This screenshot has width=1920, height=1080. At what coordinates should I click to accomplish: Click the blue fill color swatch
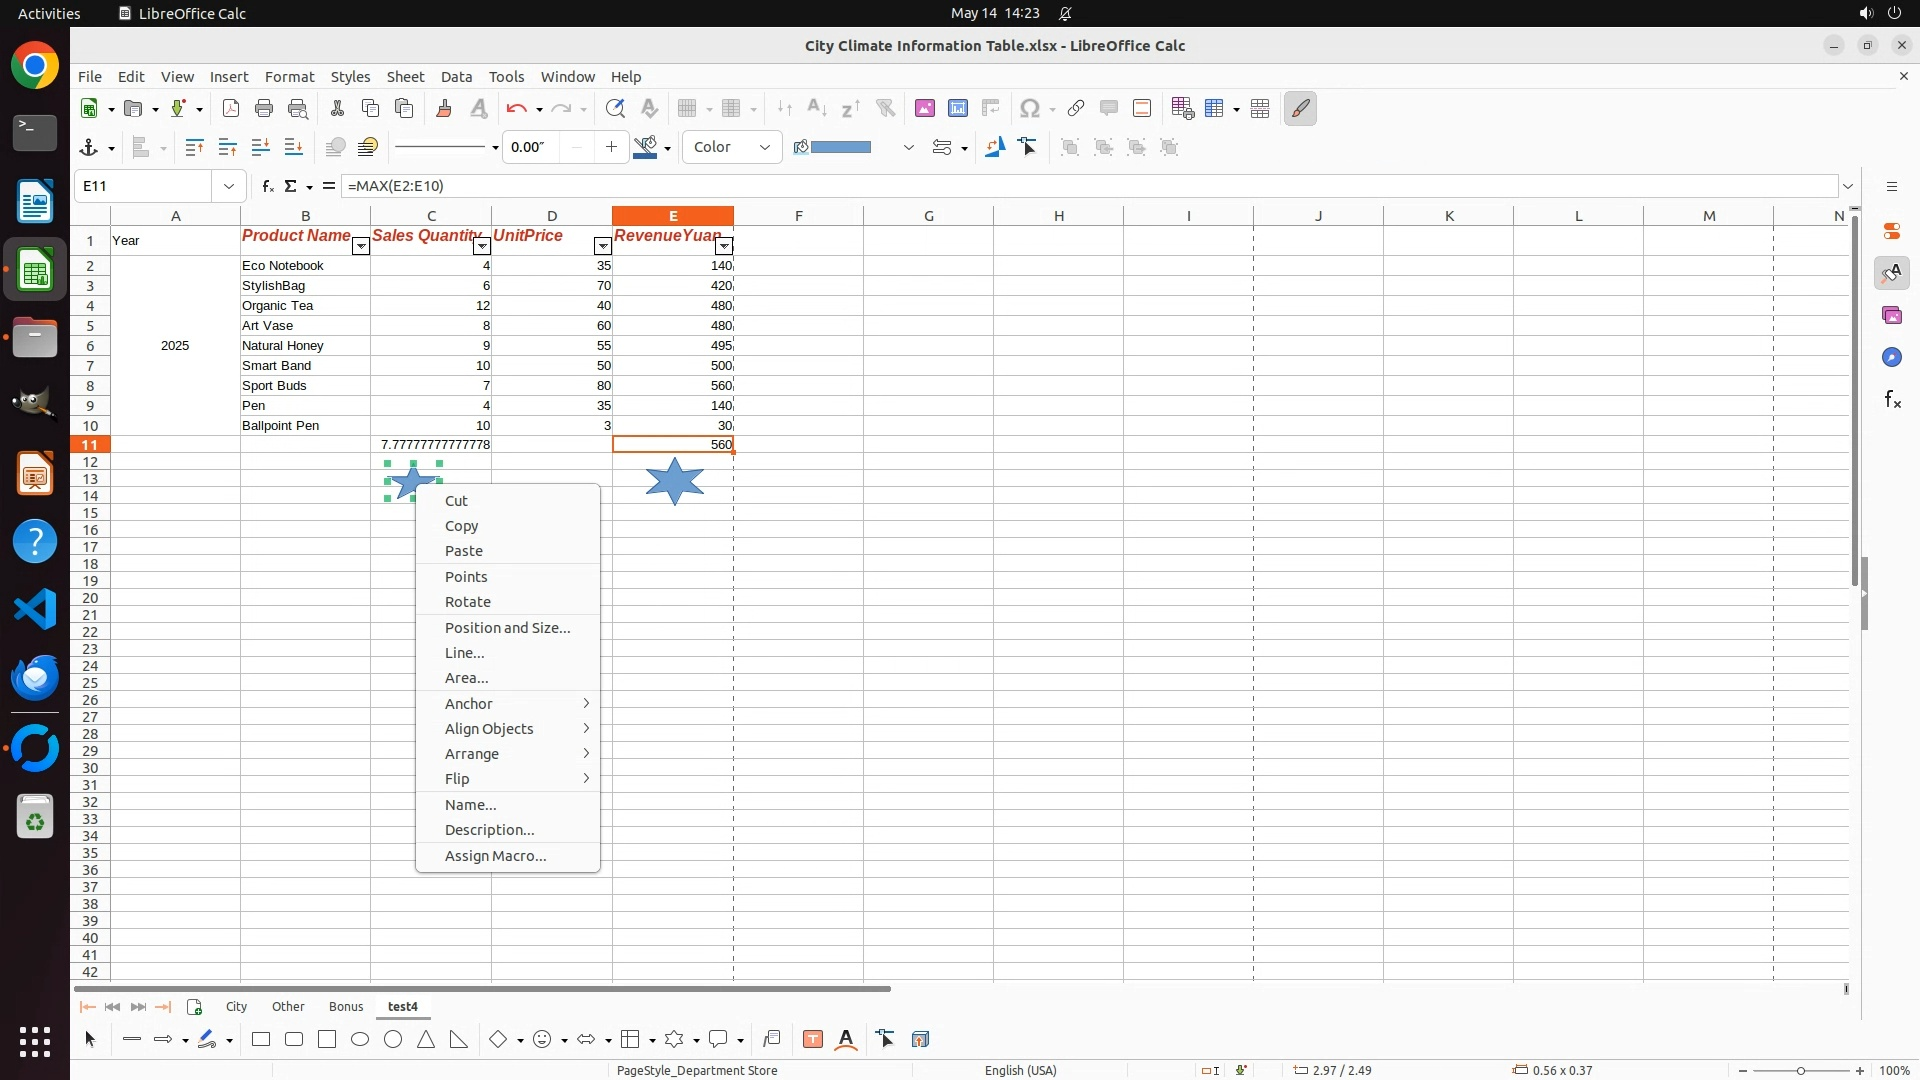pyautogui.click(x=841, y=148)
